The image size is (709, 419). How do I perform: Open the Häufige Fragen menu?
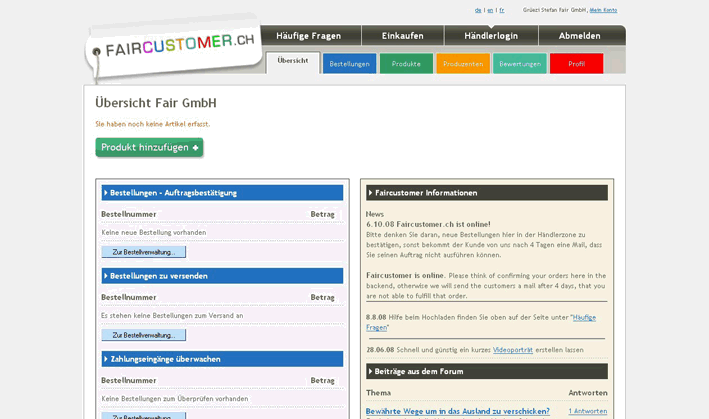tap(309, 36)
